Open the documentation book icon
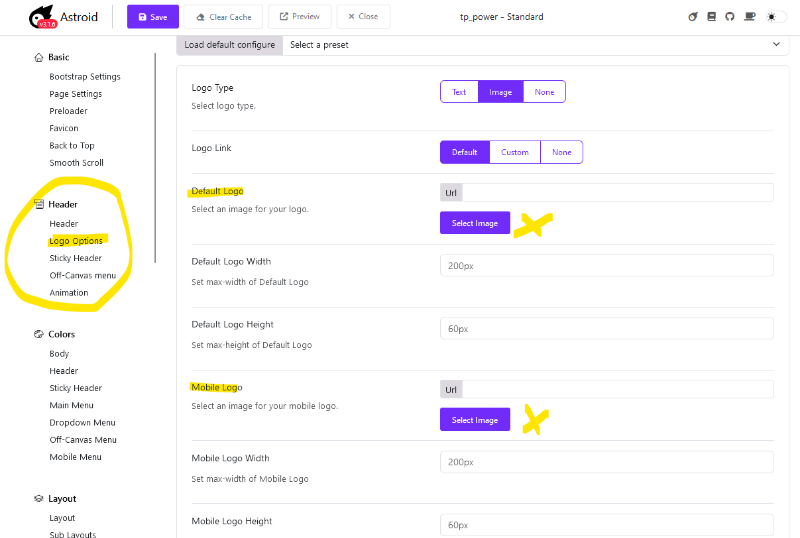Viewport: 800px width, 538px height. (711, 17)
